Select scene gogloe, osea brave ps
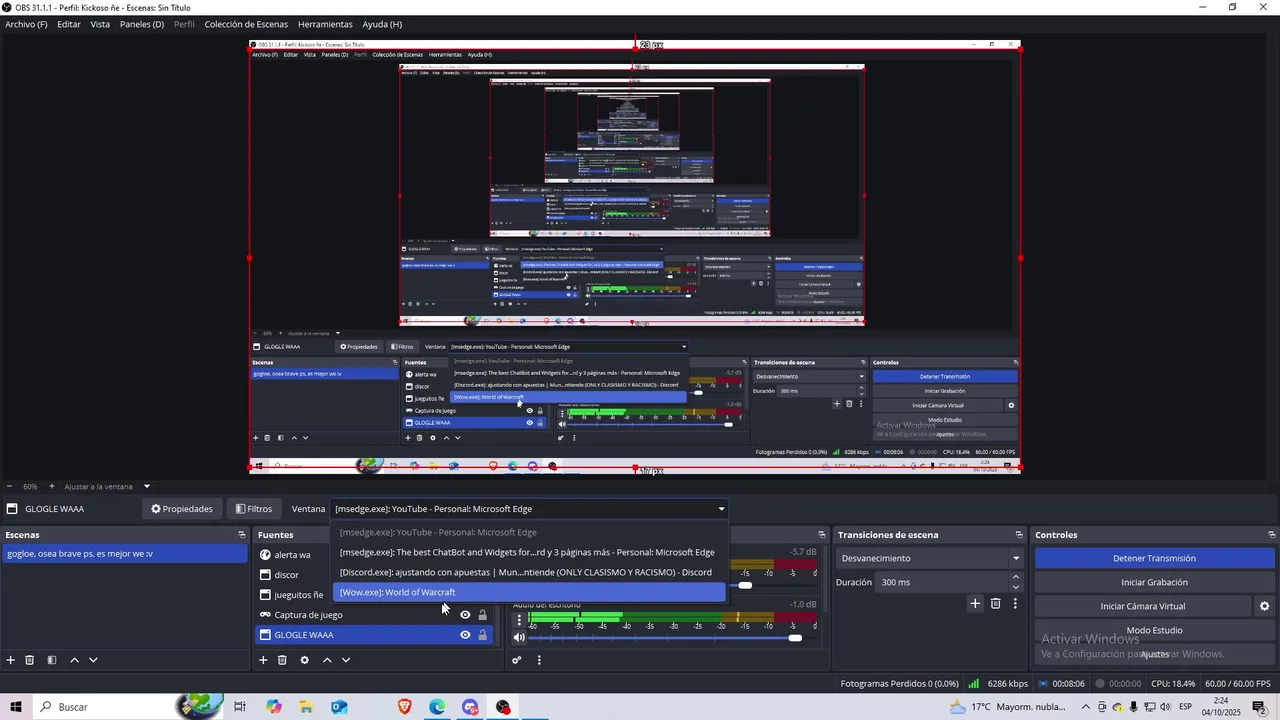This screenshot has width=1280, height=720. (x=124, y=554)
